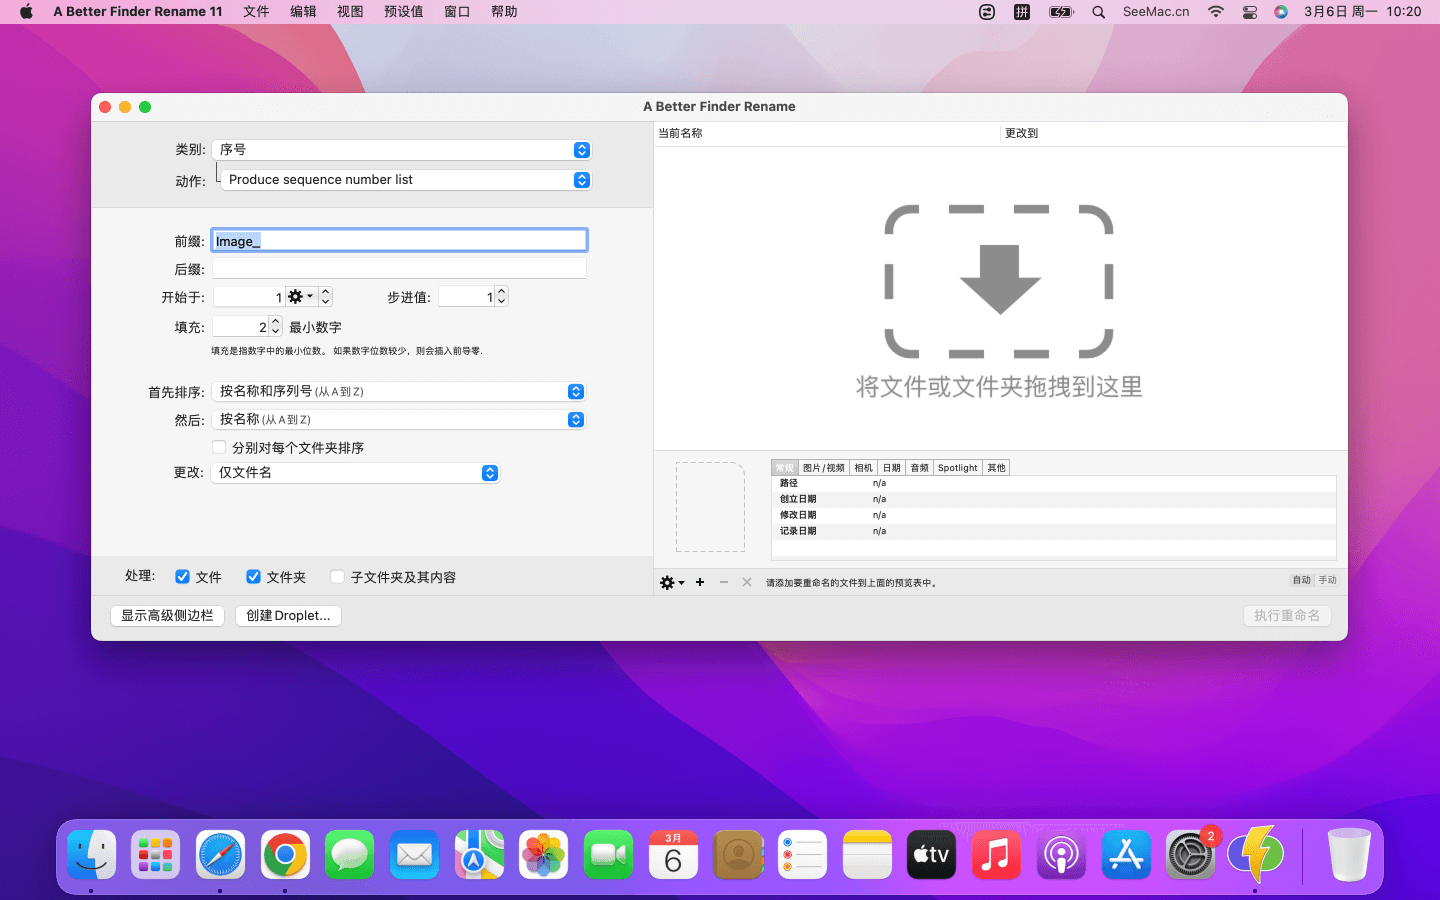Click the drop files arrow placeholder
The width and height of the screenshot is (1440, 900).
click(999, 281)
